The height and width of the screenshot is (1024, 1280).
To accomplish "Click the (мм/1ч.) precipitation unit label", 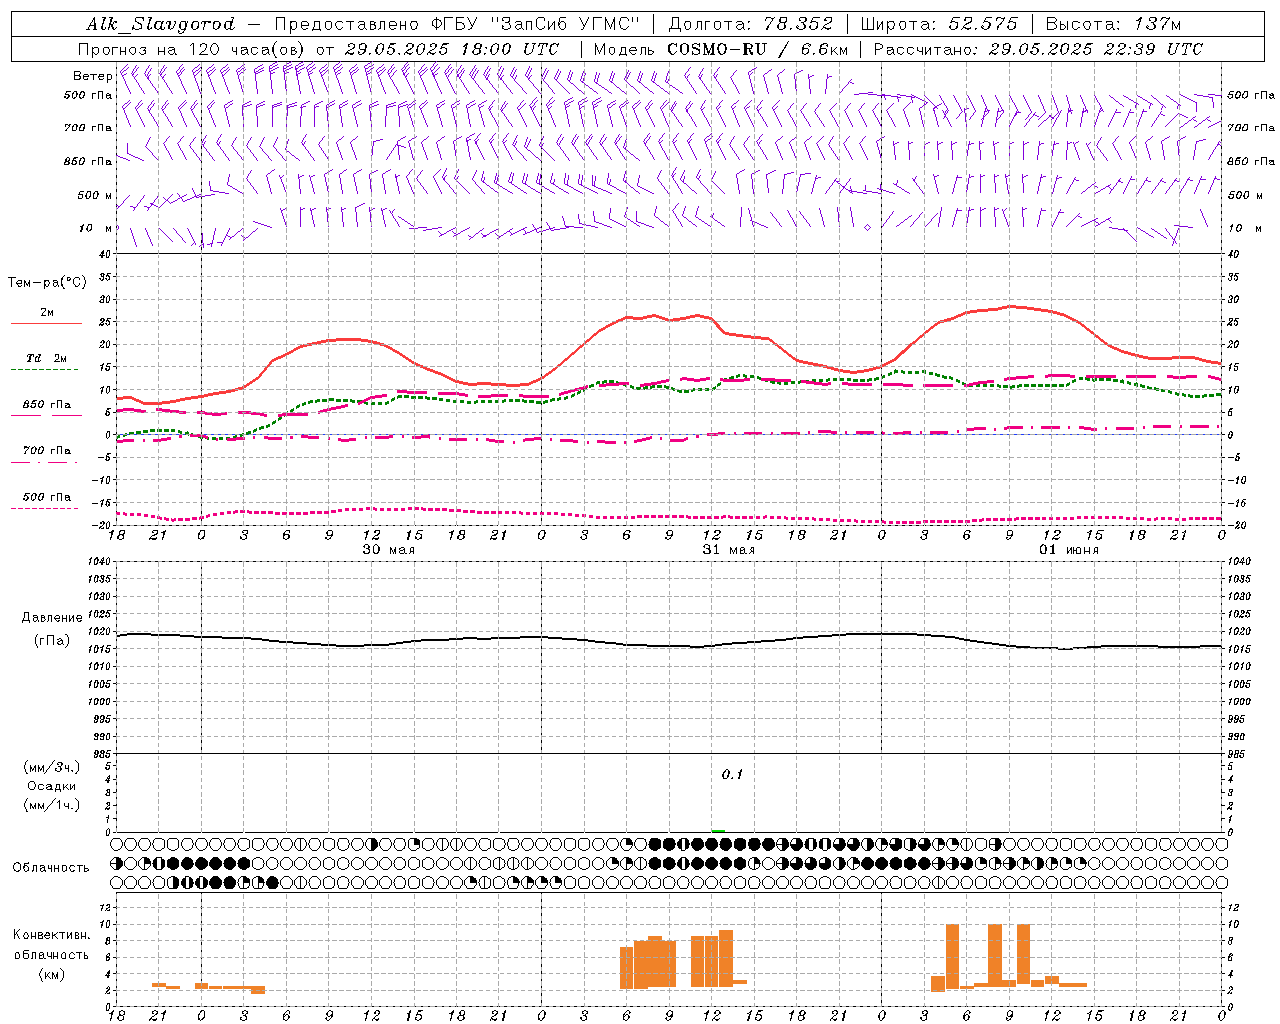I will [x=52, y=805].
